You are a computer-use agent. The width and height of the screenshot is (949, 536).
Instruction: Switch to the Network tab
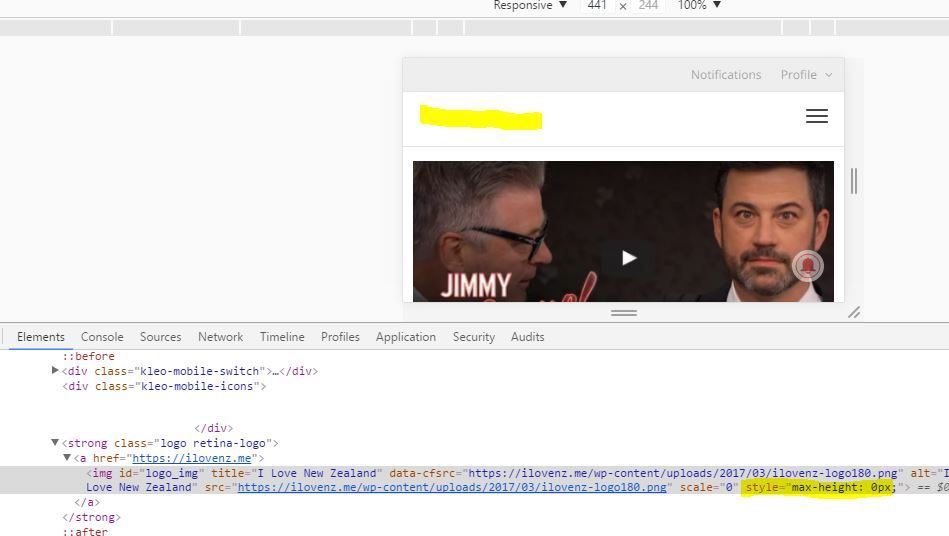[220, 337]
